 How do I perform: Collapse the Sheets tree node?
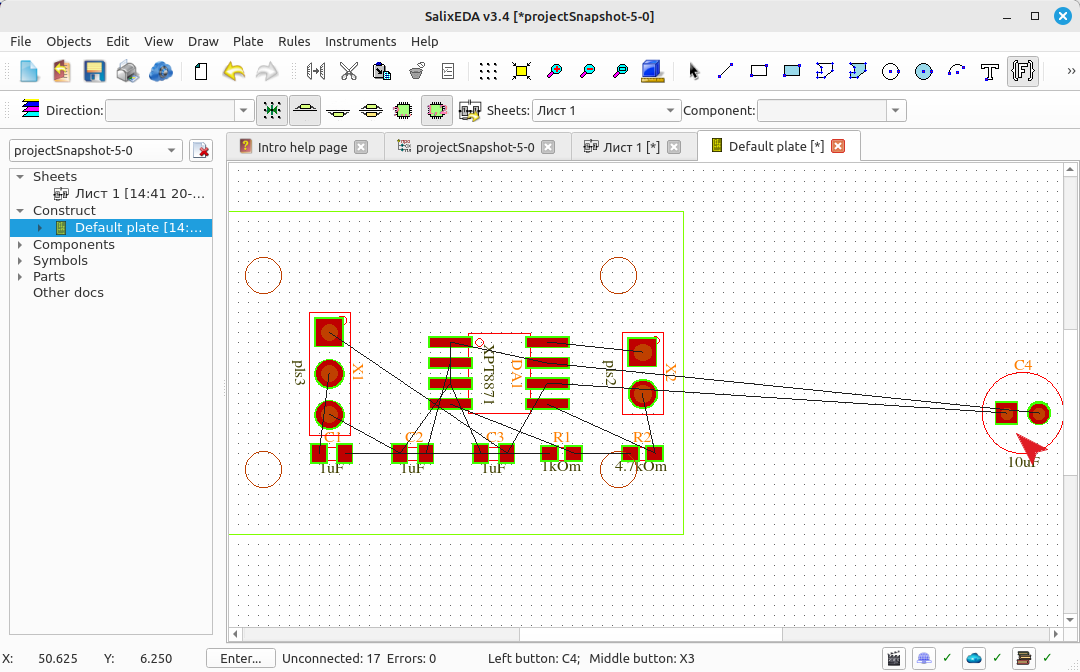20,177
